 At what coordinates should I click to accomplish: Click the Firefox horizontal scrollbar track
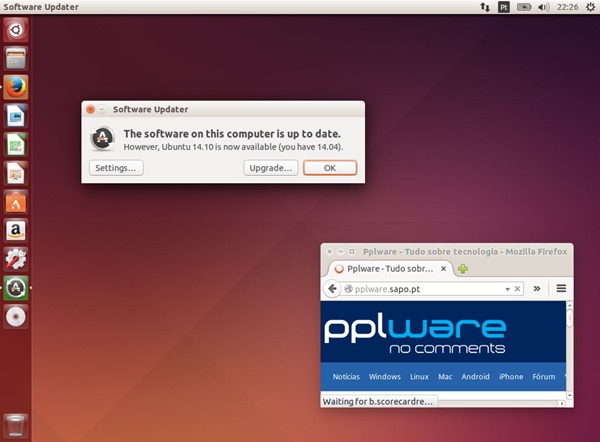click(x=499, y=403)
